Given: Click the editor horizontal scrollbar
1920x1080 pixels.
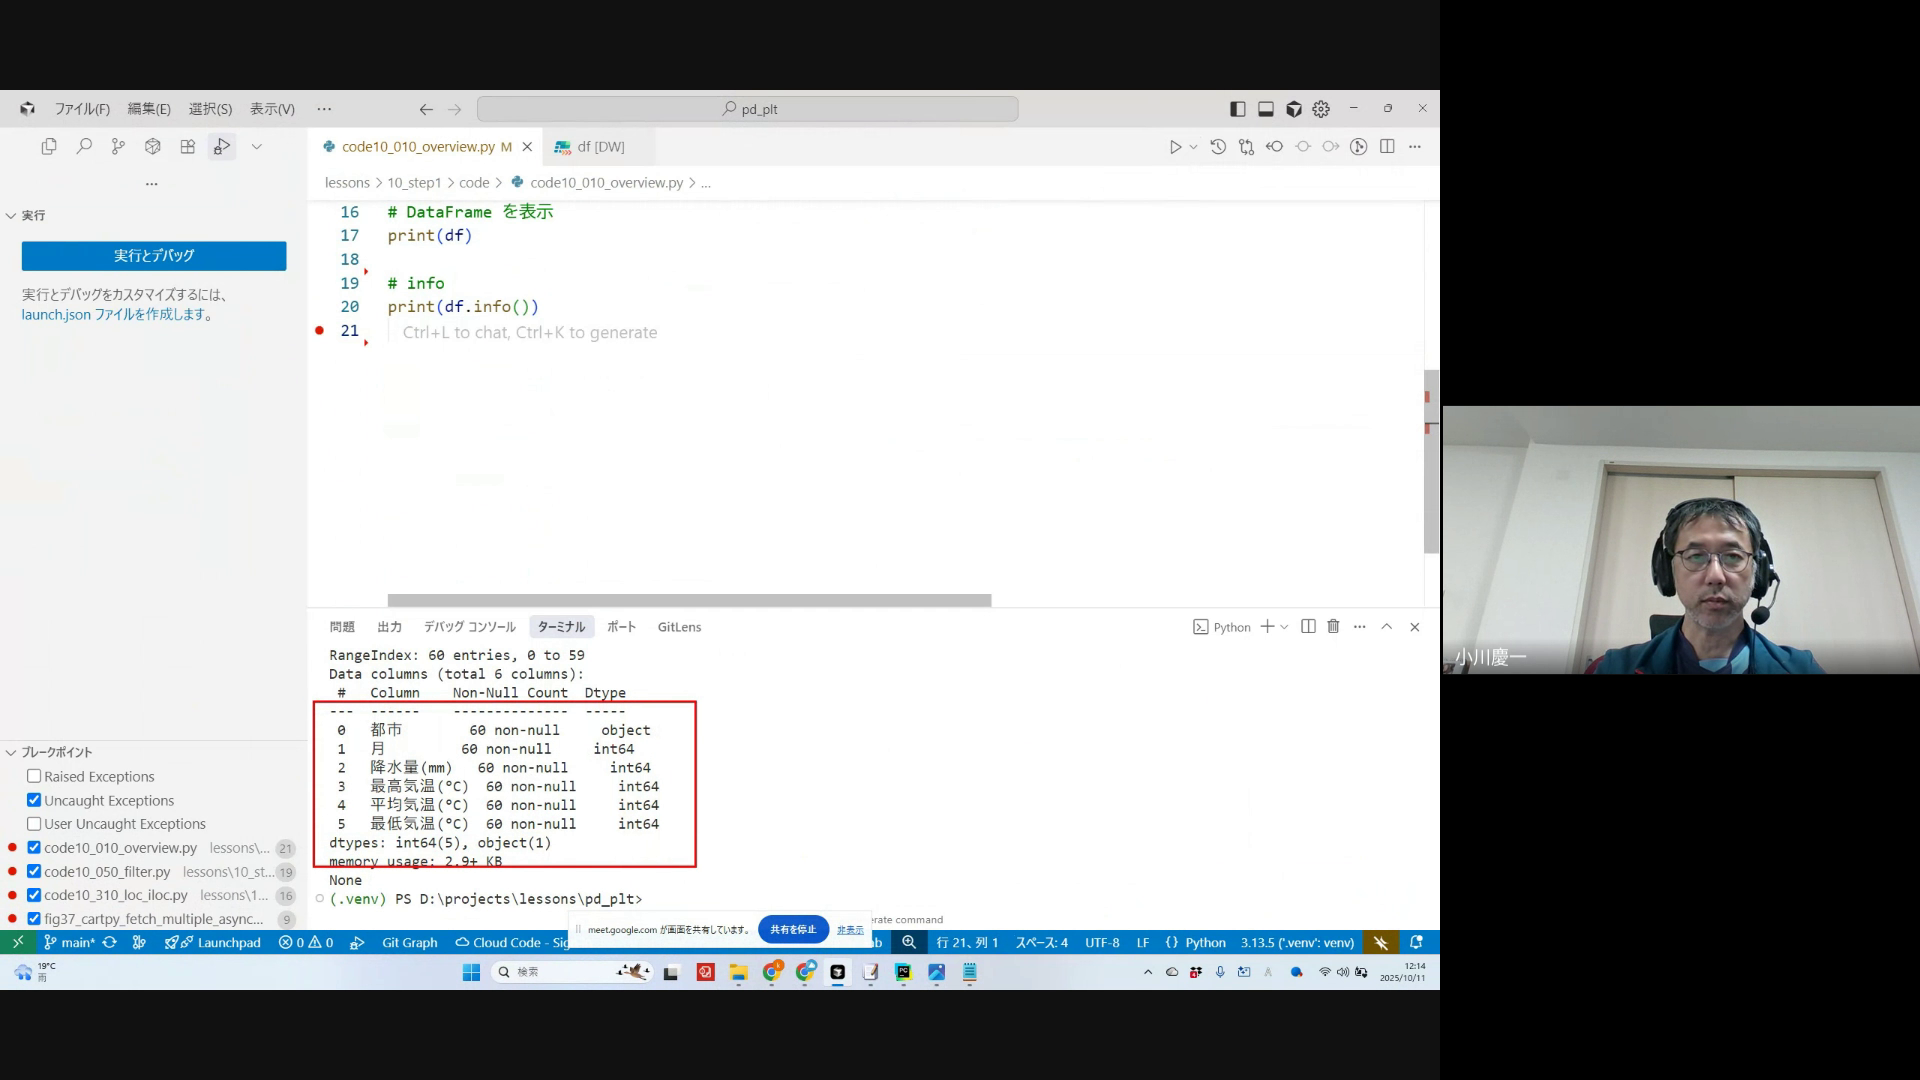Looking at the screenshot, I should tap(689, 600).
